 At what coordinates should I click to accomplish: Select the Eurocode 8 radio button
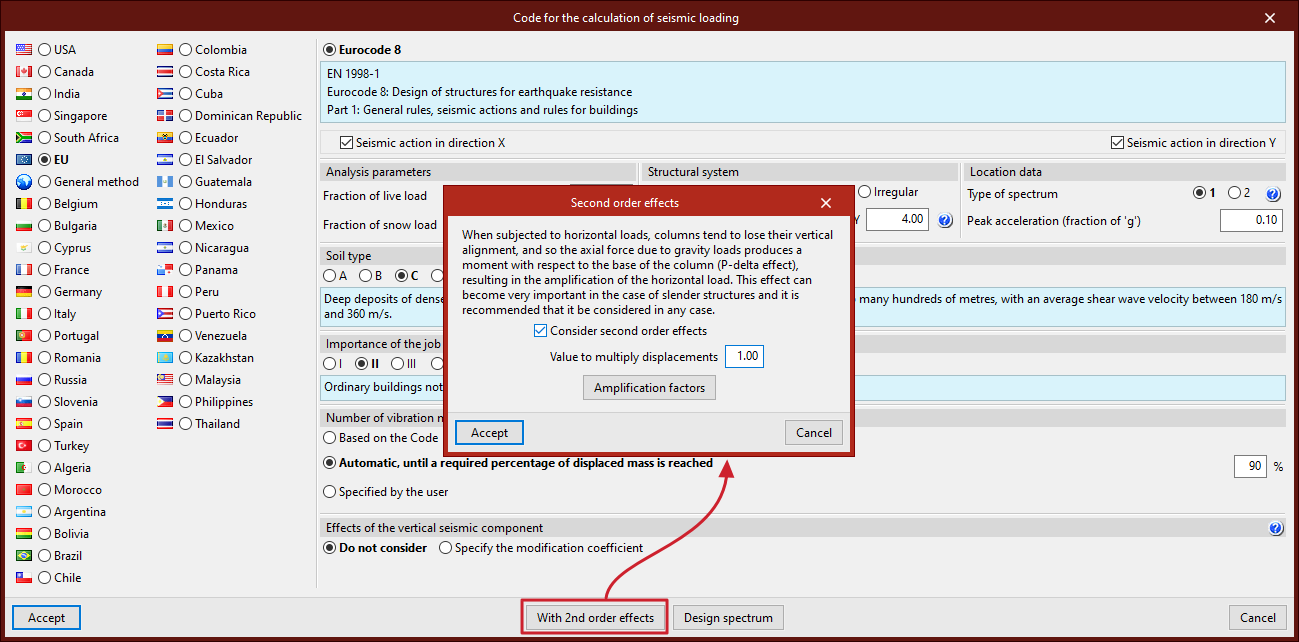pos(330,49)
